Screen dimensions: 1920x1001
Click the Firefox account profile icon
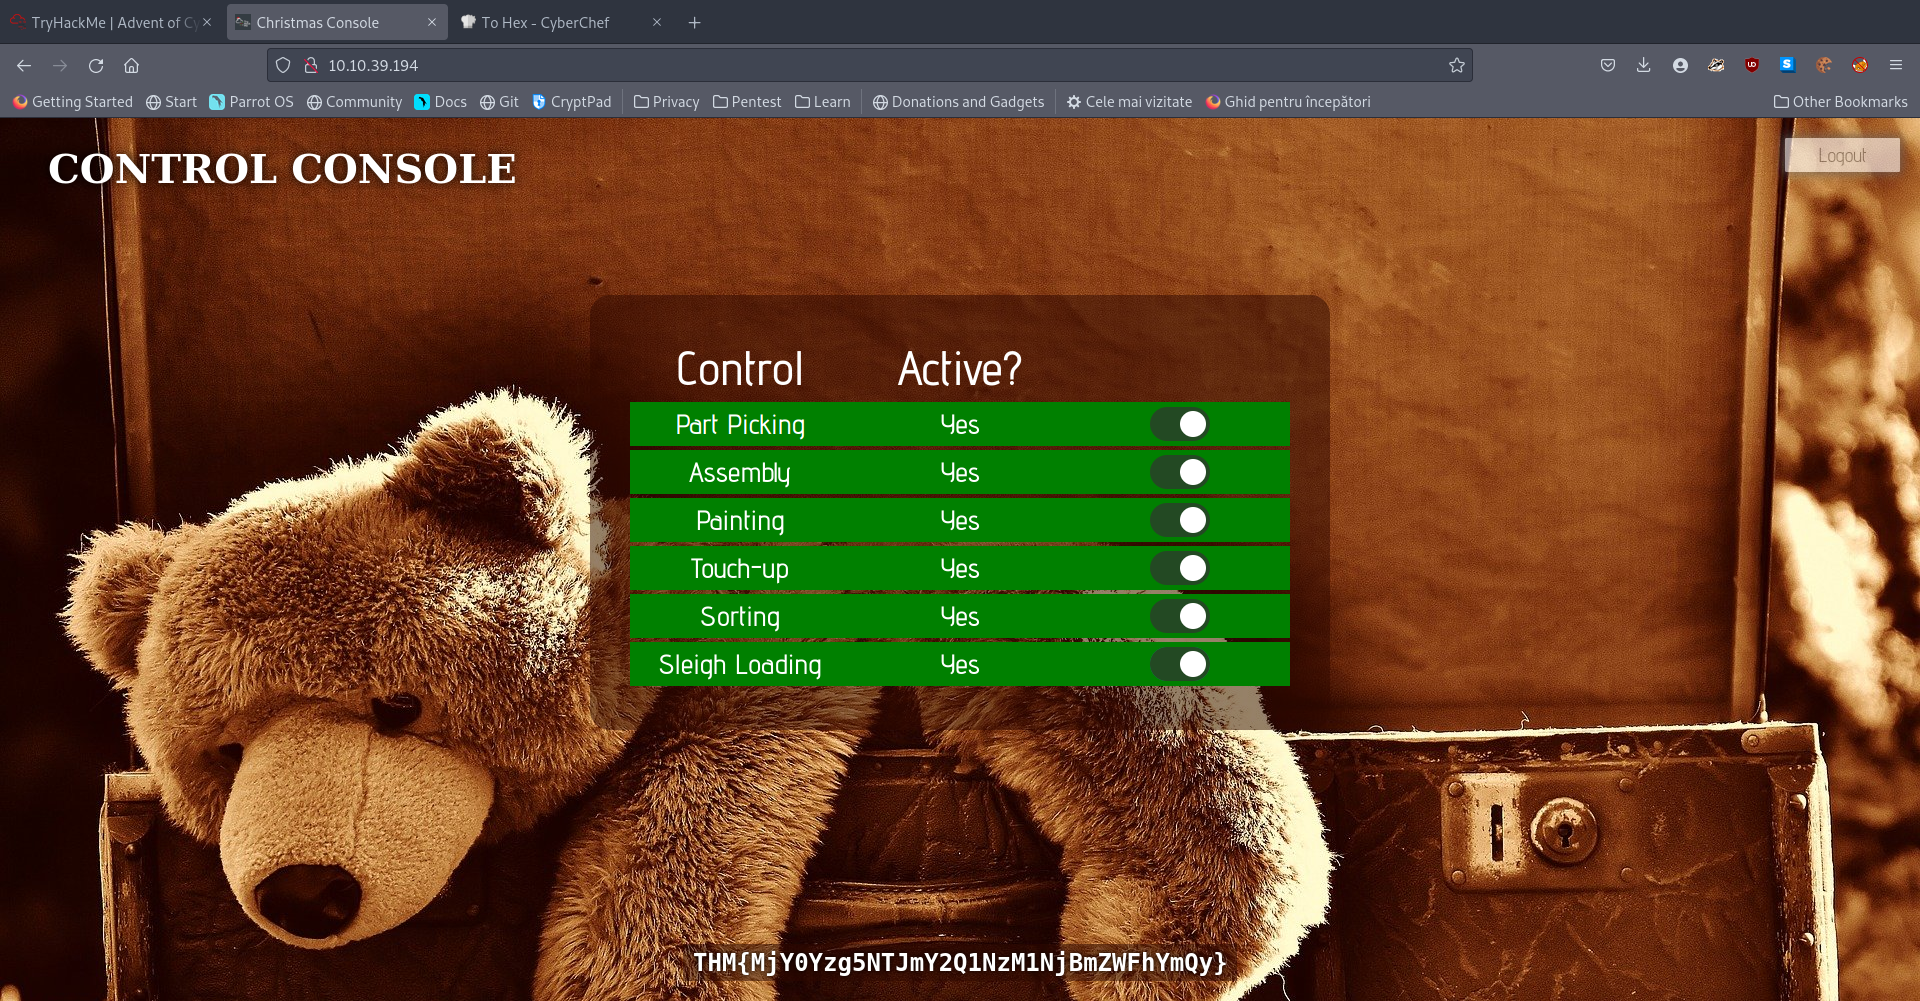[x=1679, y=66]
